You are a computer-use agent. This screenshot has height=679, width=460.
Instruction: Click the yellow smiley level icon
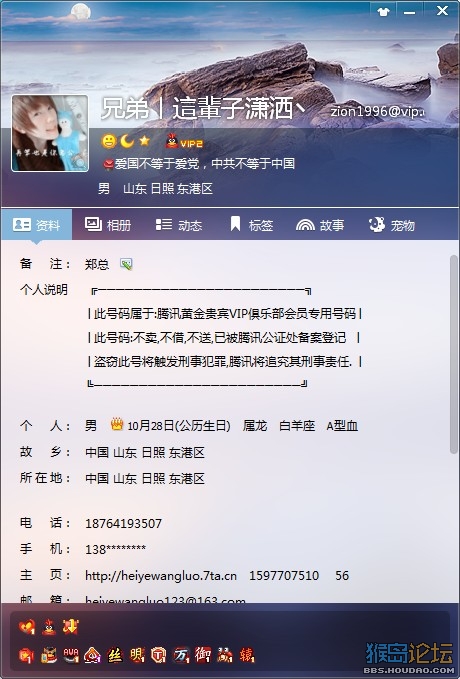pyautogui.click(x=109, y=141)
